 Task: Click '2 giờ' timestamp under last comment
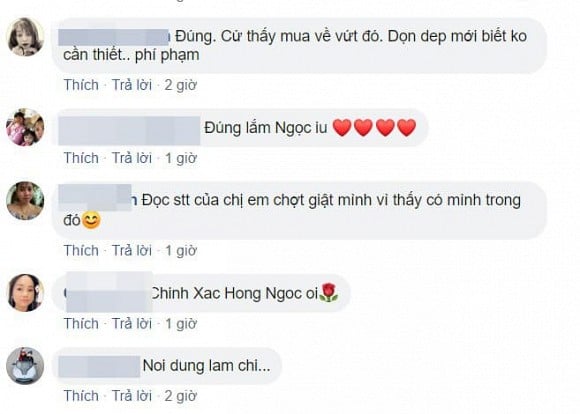click(x=181, y=396)
